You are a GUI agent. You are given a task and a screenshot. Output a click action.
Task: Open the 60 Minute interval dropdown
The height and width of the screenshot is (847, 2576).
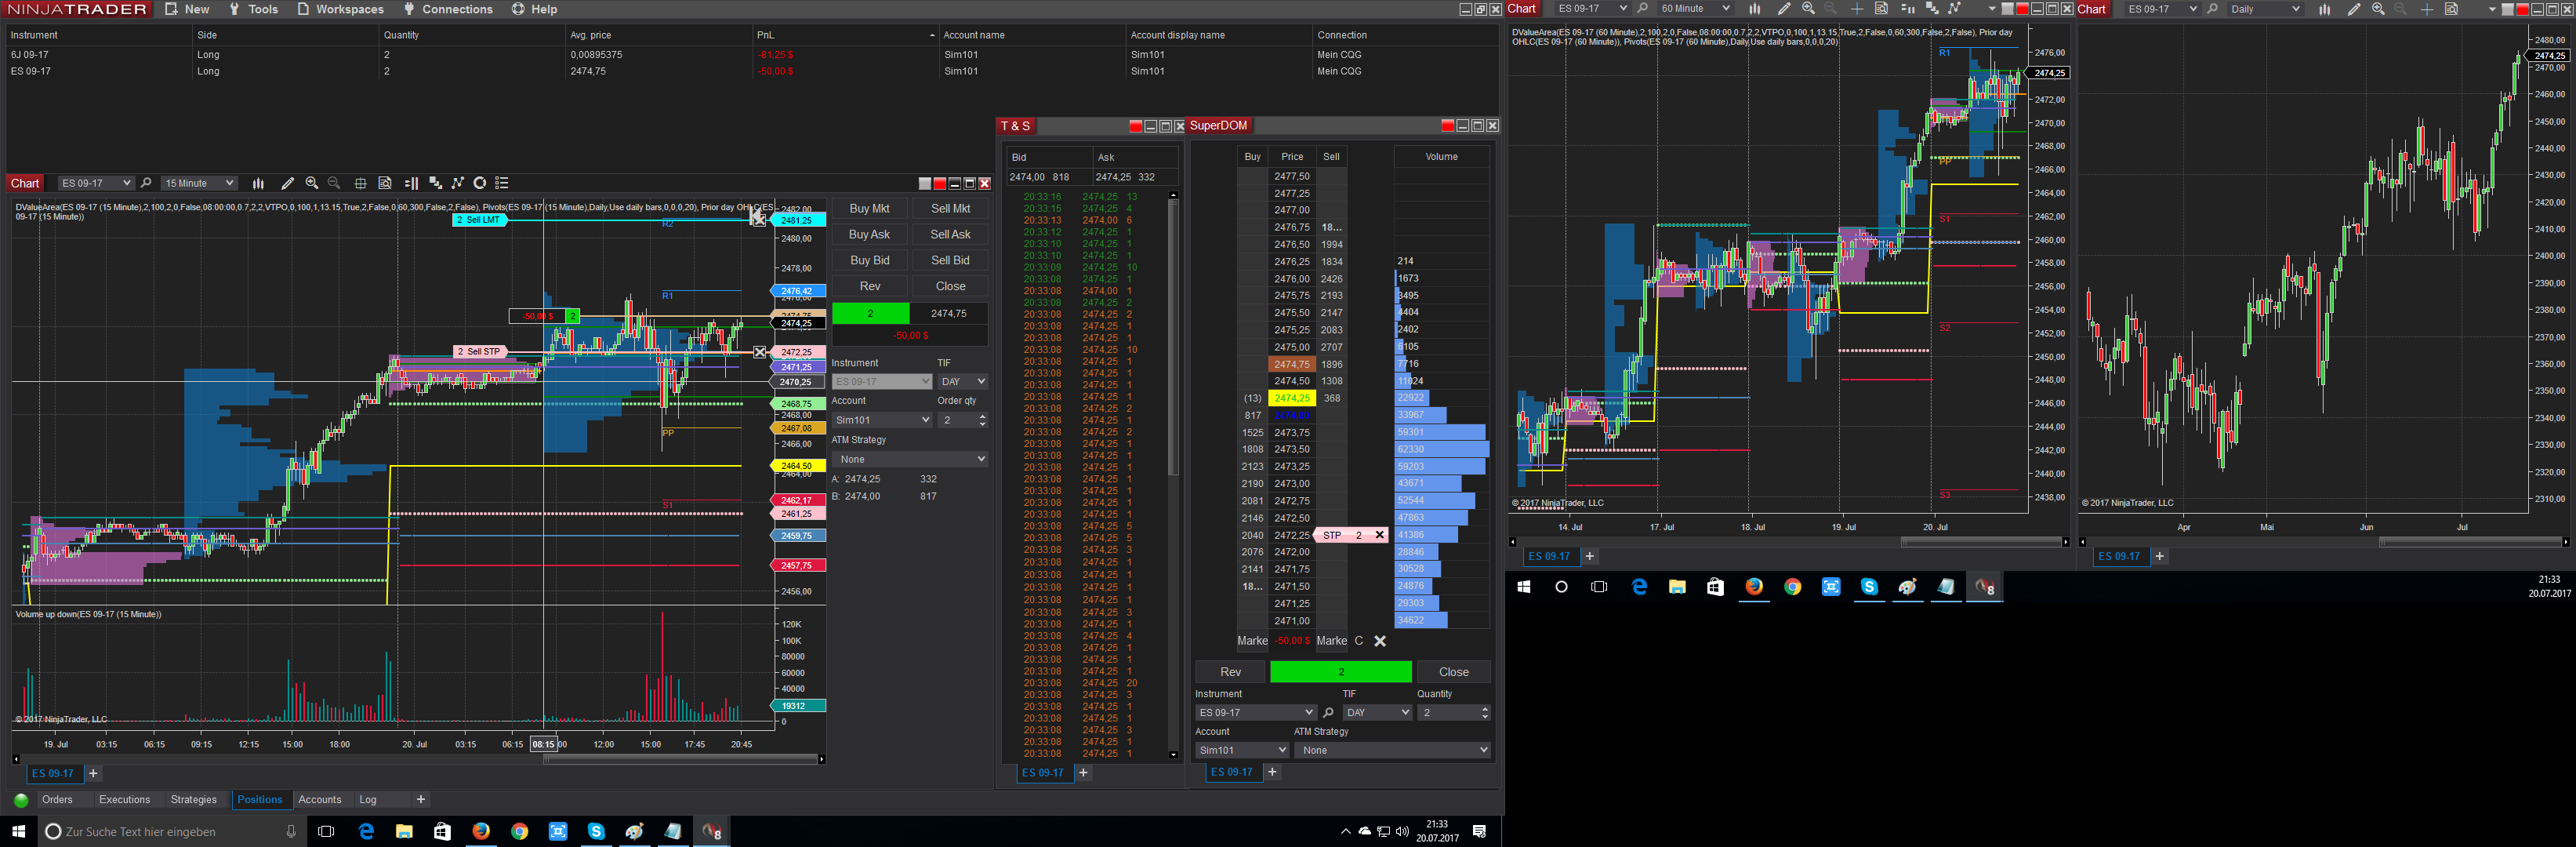1694,9
